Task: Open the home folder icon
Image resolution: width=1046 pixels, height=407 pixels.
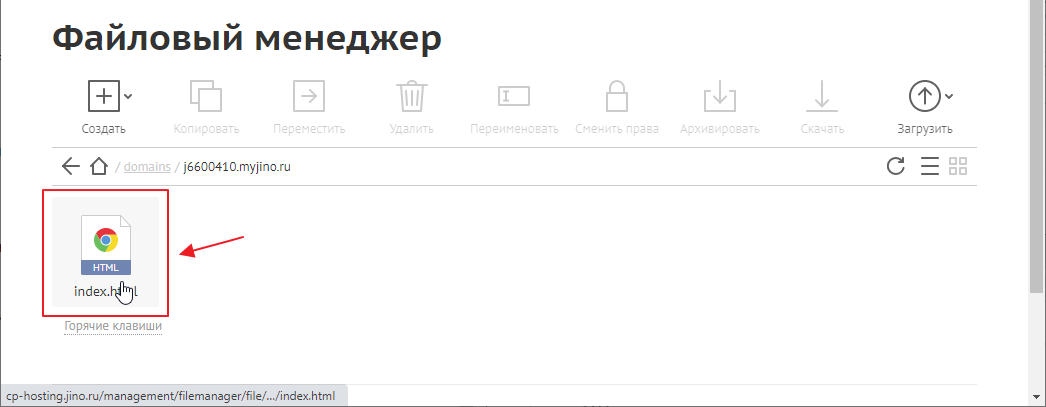Action: [x=99, y=166]
